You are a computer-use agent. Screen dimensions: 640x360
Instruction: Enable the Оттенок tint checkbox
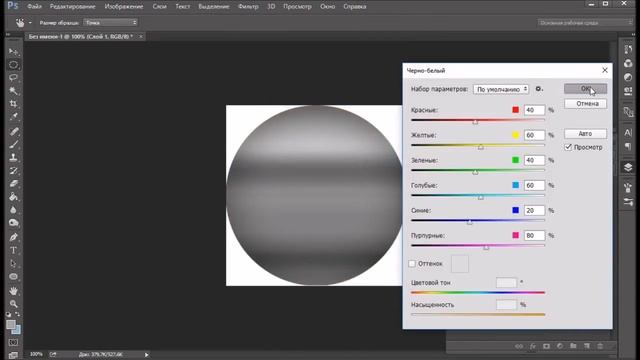412,264
